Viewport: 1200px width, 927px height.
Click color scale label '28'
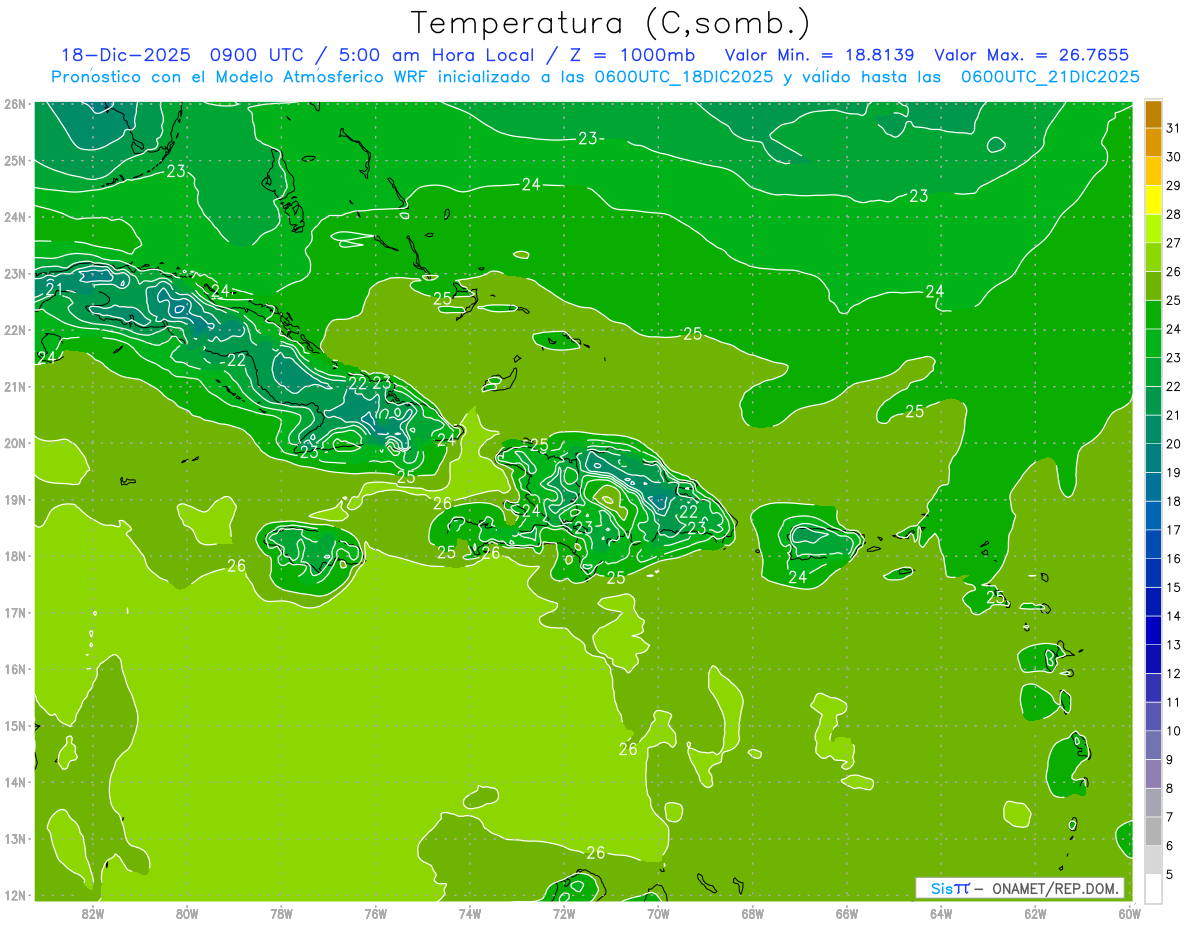tap(1173, 215)
